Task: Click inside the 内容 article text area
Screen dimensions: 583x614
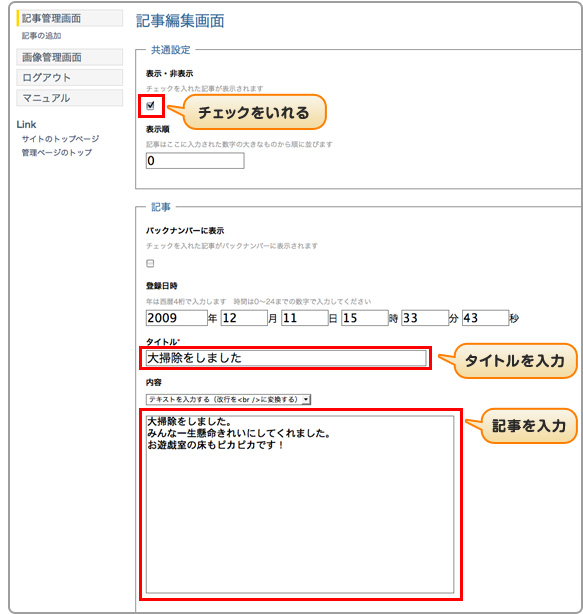Action: 300,505
